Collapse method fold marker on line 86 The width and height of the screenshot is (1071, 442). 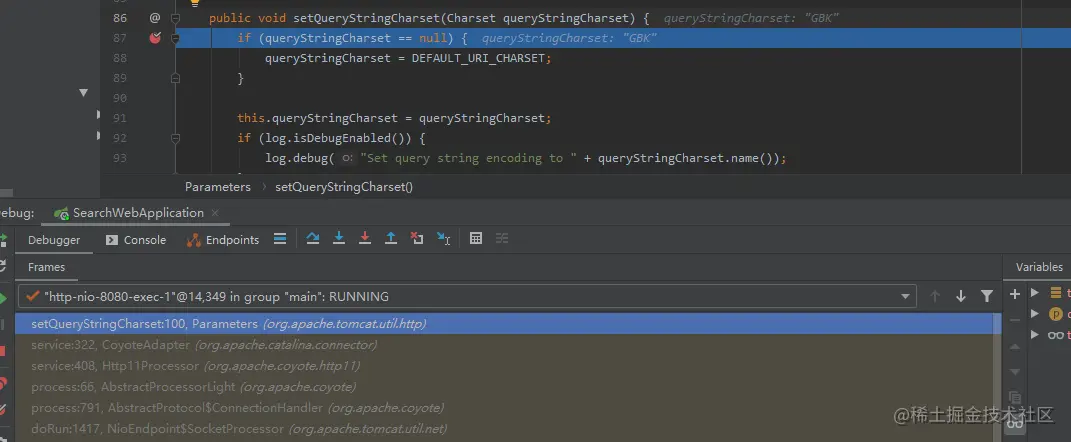click(x=176, y=18)
